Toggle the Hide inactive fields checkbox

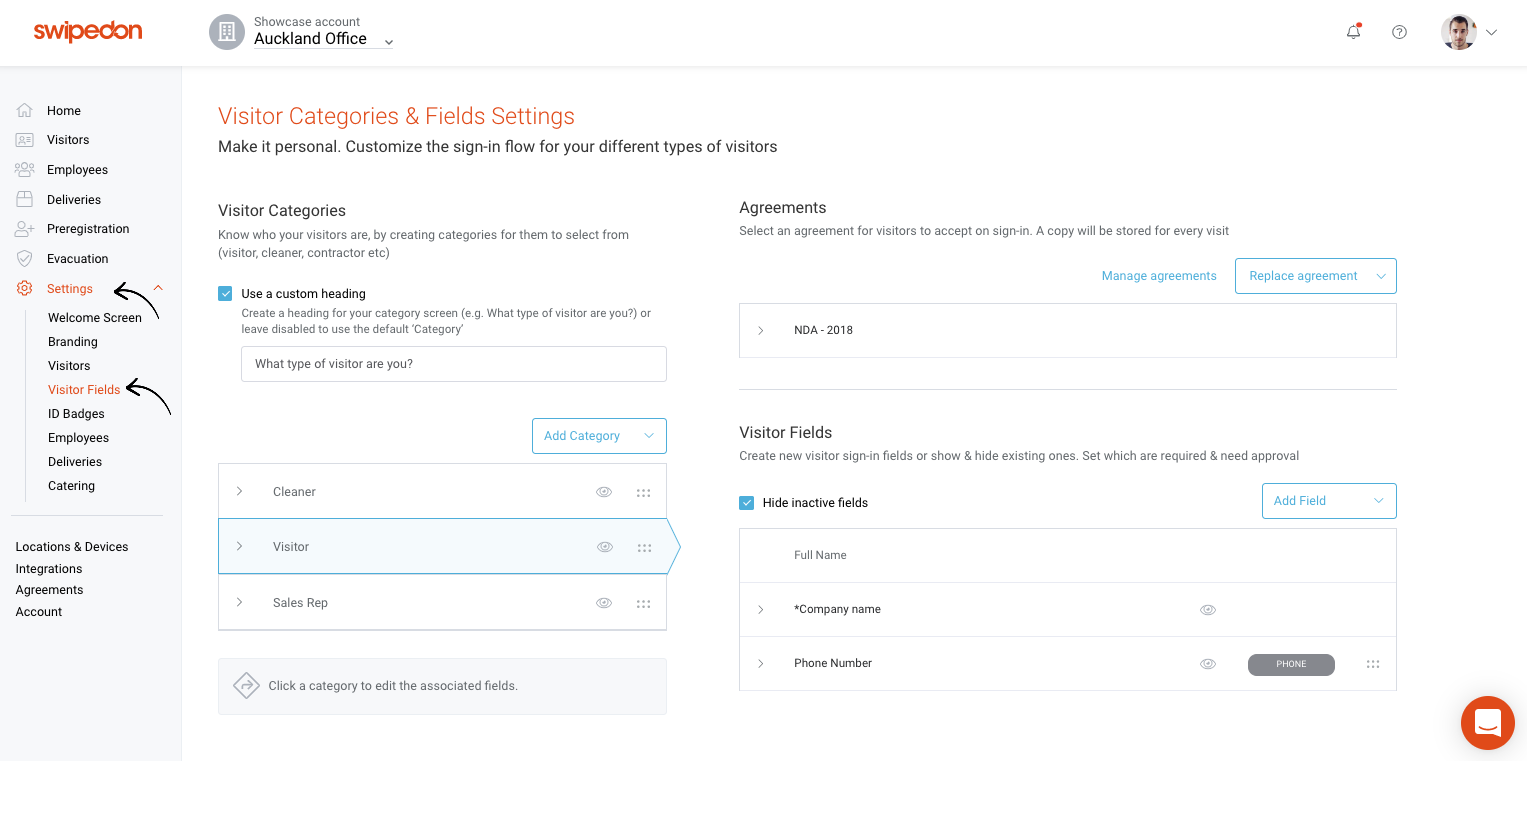pyautogui.click(x=747, y=503)
